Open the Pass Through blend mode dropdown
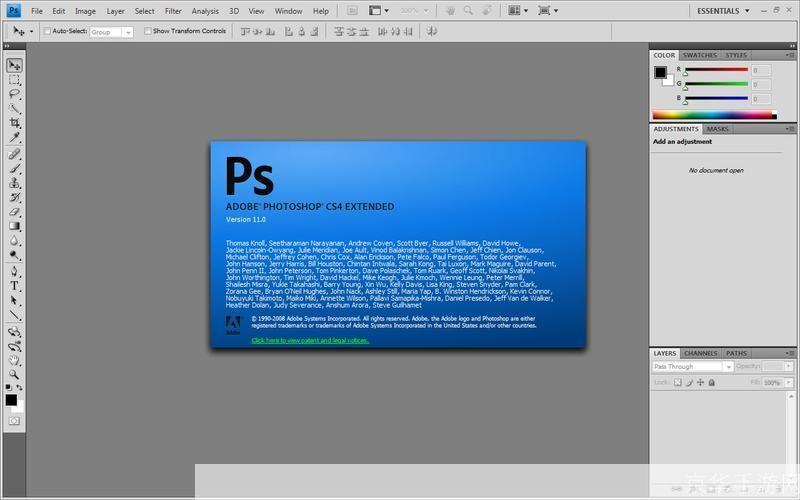 [x=692, y=366]
